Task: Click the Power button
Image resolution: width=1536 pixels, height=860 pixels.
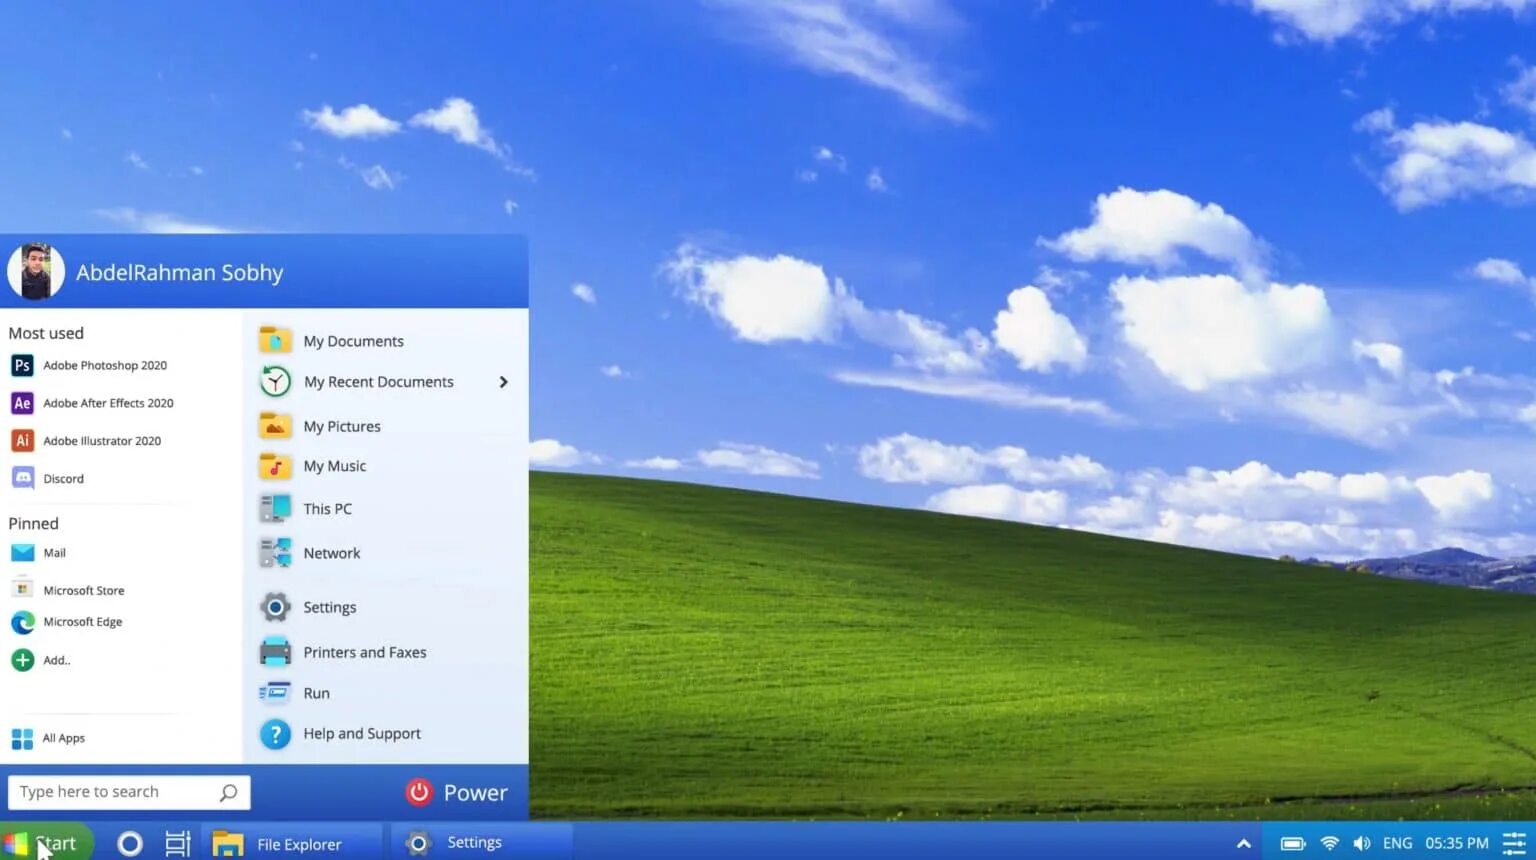Action: pyautogui.click(x=458, y=792)
